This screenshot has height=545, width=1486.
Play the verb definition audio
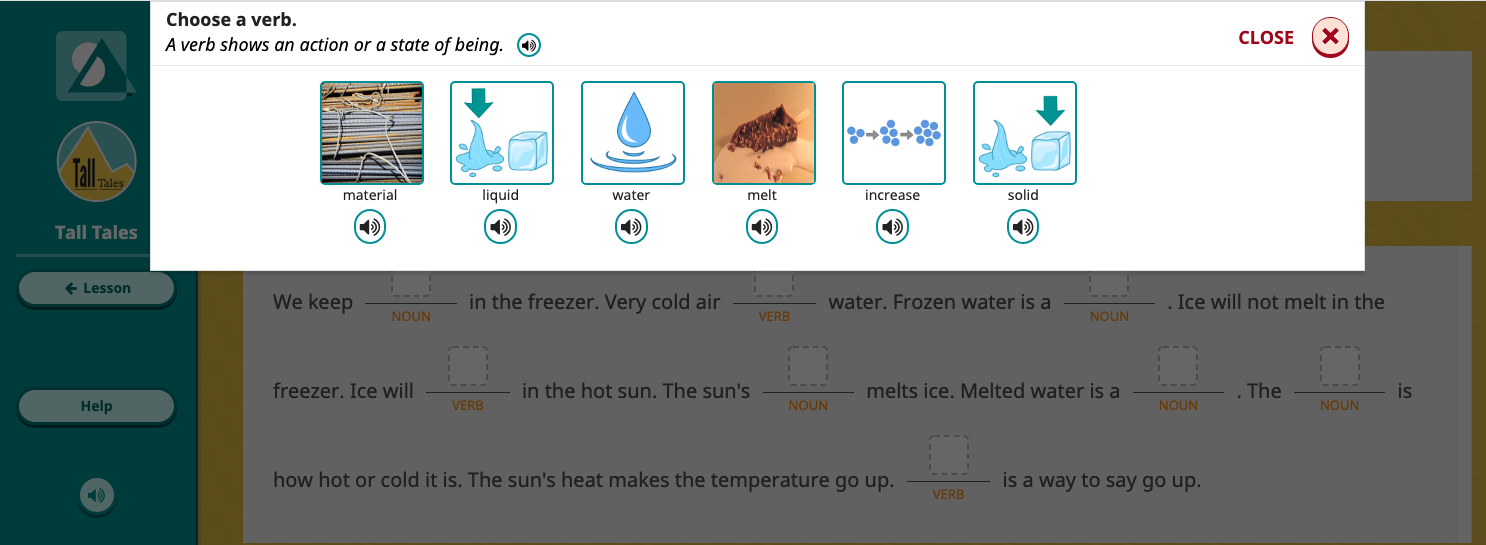coord(529,45)
